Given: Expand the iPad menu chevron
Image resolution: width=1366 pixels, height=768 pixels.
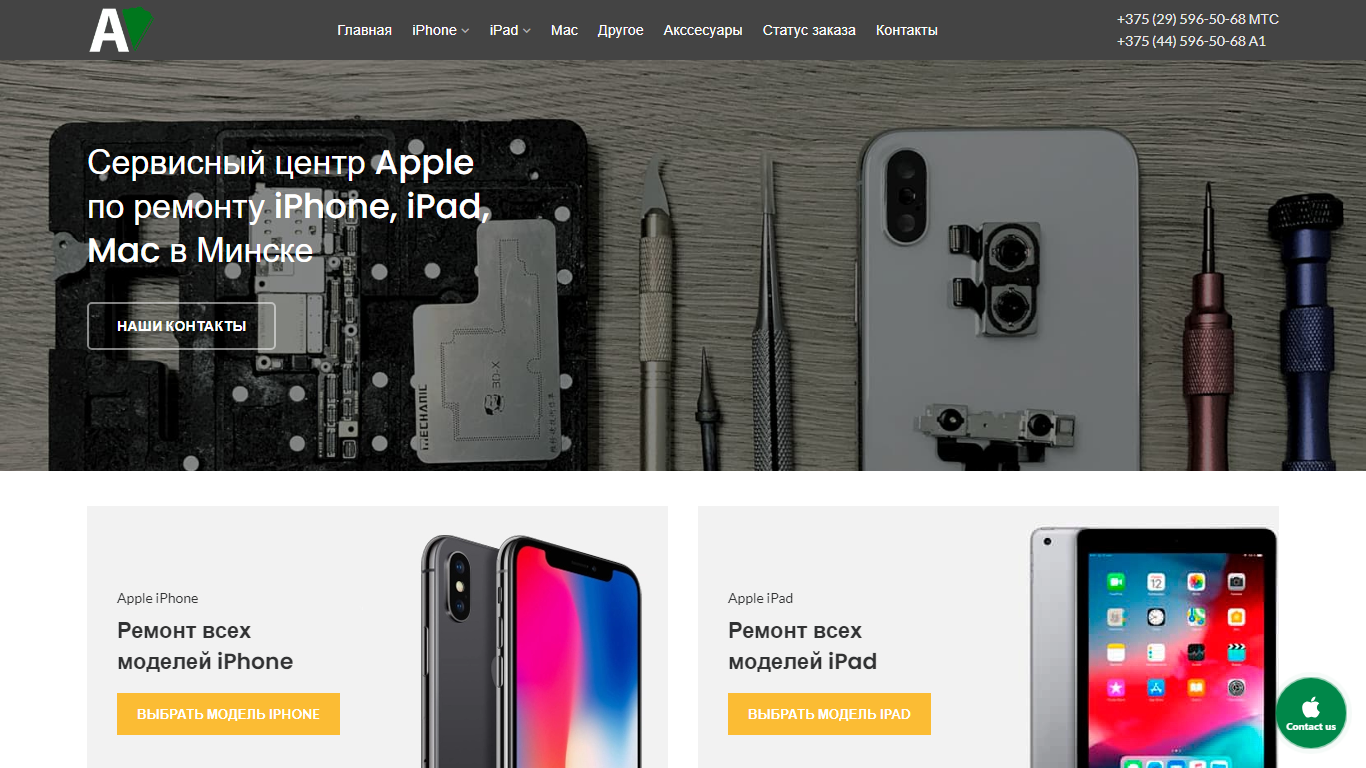Looking at the screenshot, I should pyautogui.click(x=527, y=31).
